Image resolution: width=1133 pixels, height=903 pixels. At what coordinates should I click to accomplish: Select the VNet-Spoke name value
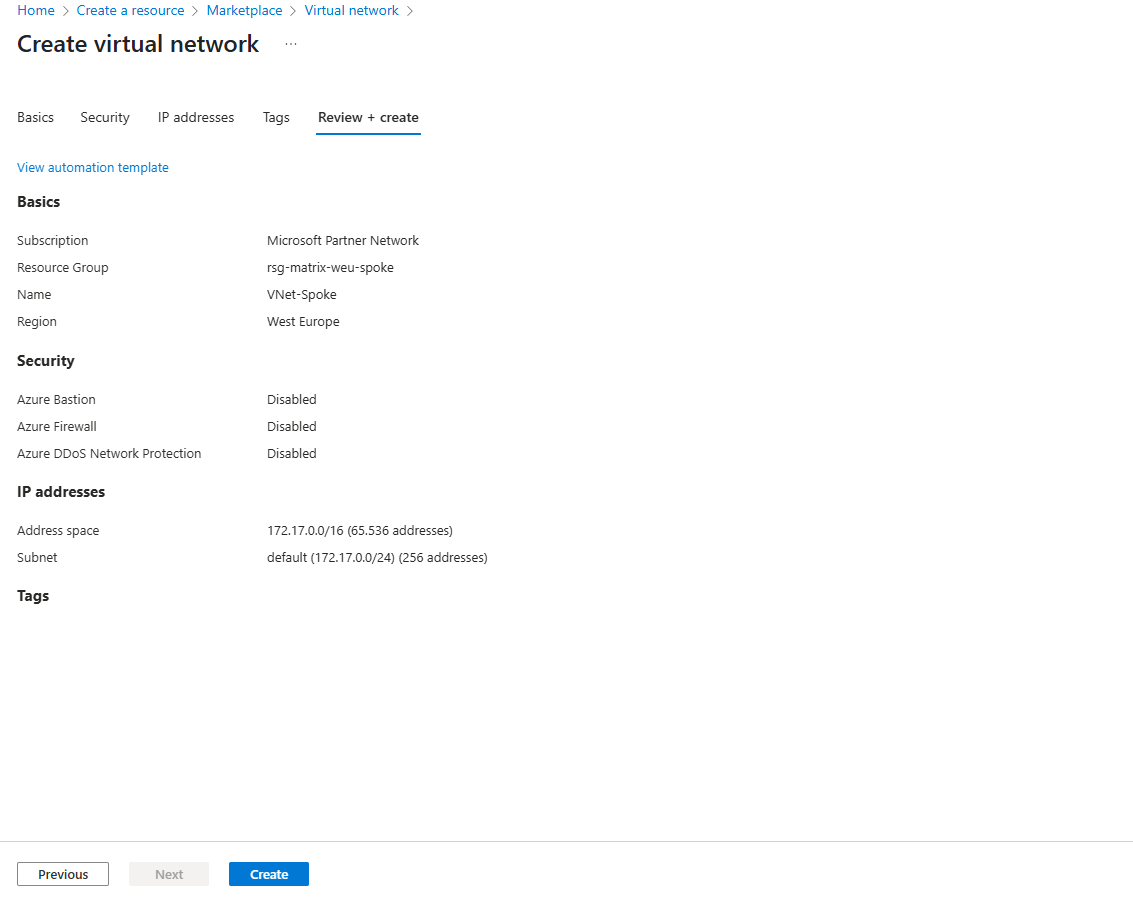coord(301,295)
